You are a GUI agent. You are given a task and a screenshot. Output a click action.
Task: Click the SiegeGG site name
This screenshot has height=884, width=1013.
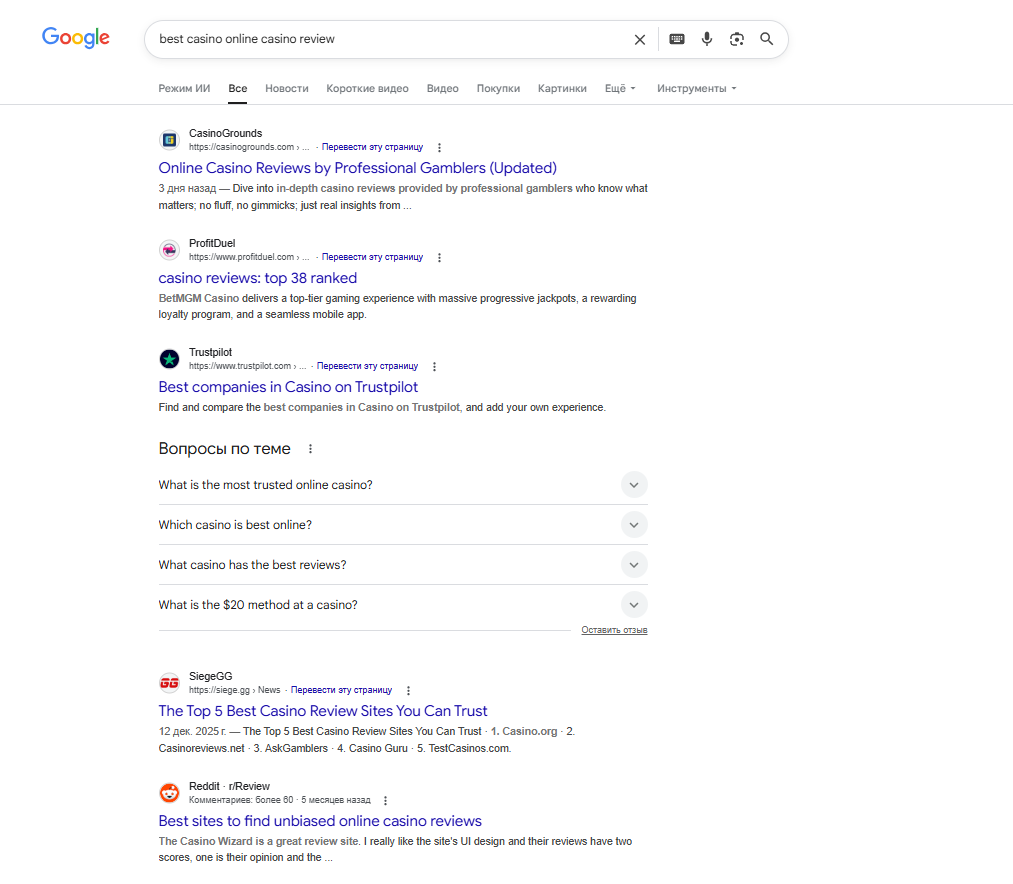point(211,676)
